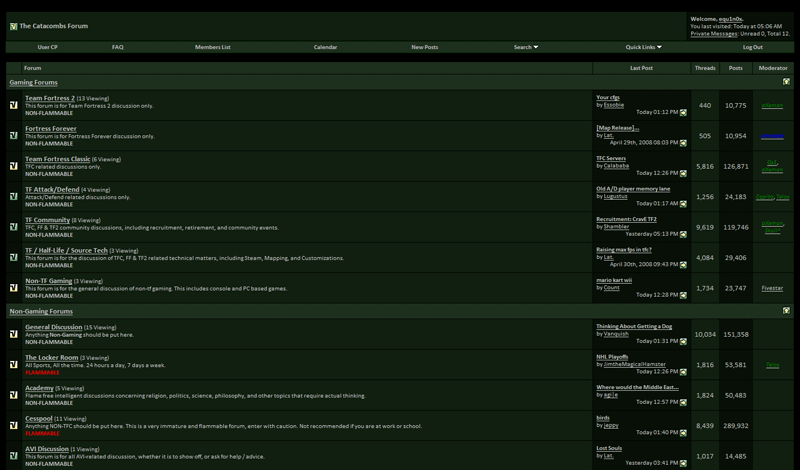
Task: Go to last post icon for 'NHL Playoffs'
Action: tap(683, 372)
